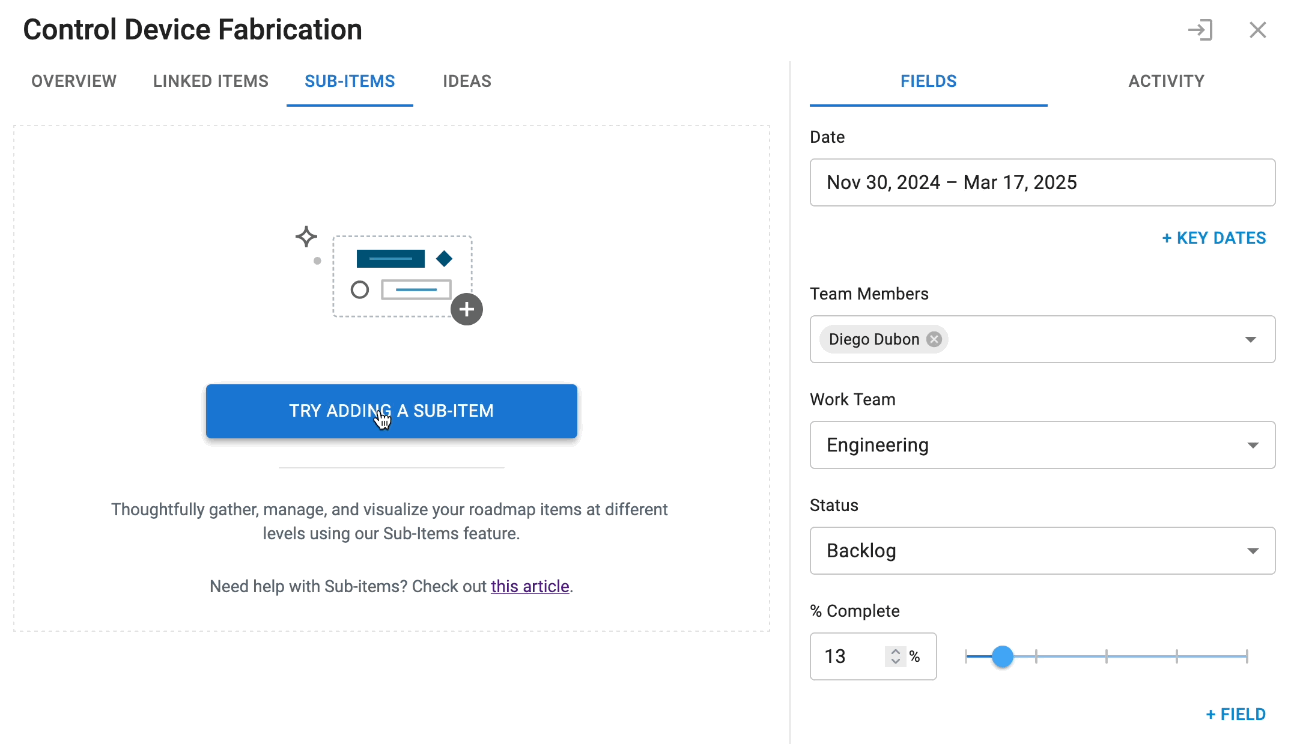The width and height of the screenshot is (1300, 744).
Task: Click the upper stepper arrow to increase percent complete
Action: tap(895, 650)
